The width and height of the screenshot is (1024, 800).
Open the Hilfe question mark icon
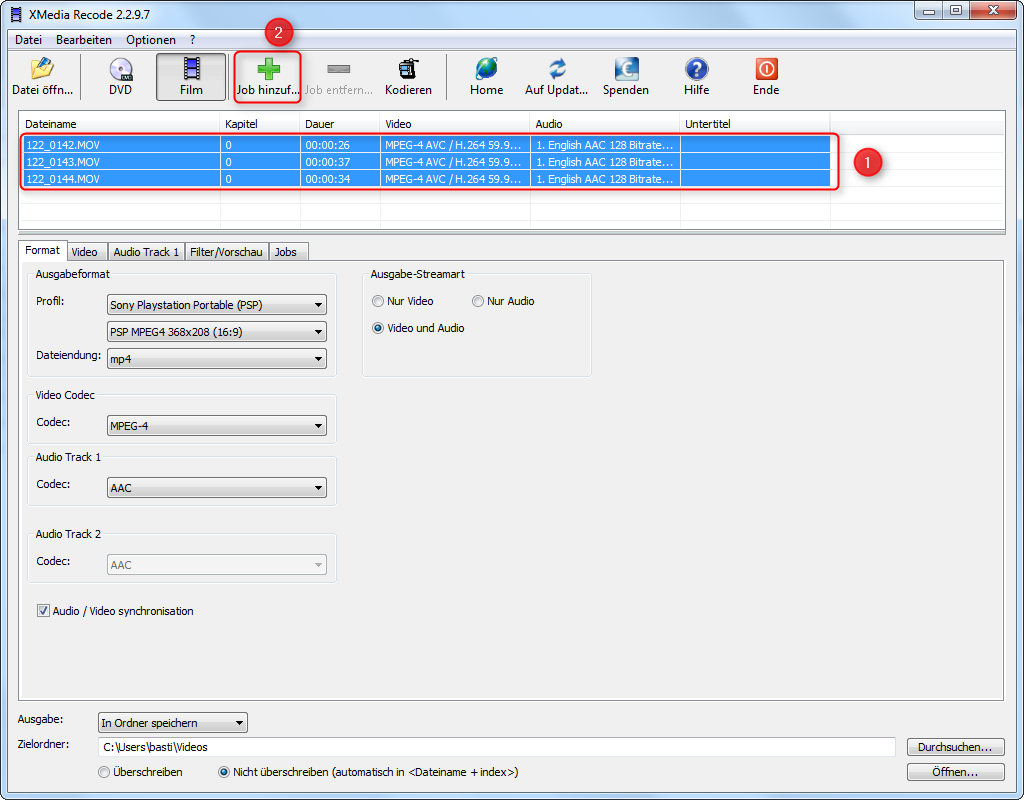[x=696, y=70]
